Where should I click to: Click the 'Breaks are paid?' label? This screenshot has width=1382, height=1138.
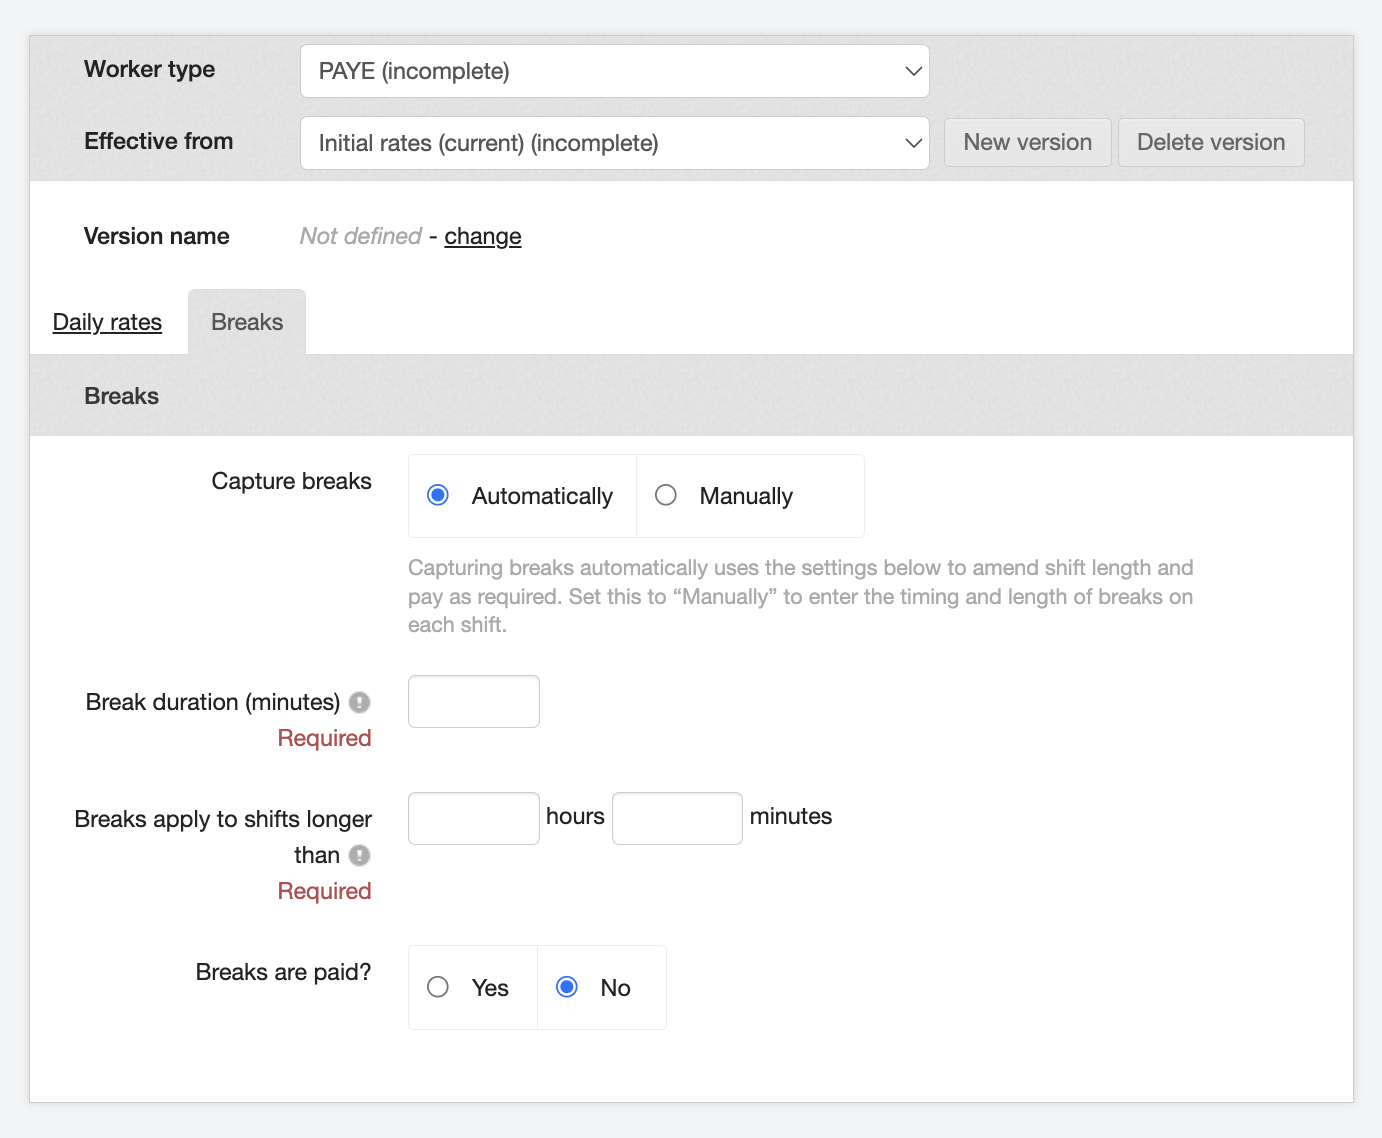283,972
